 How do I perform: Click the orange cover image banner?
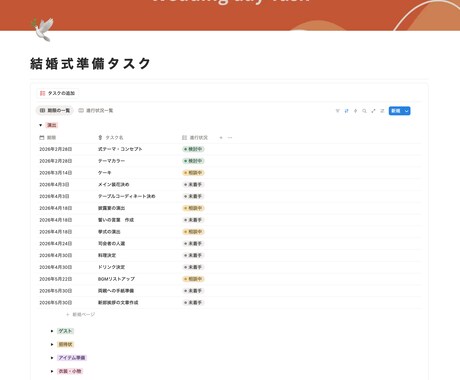point(230,15)
